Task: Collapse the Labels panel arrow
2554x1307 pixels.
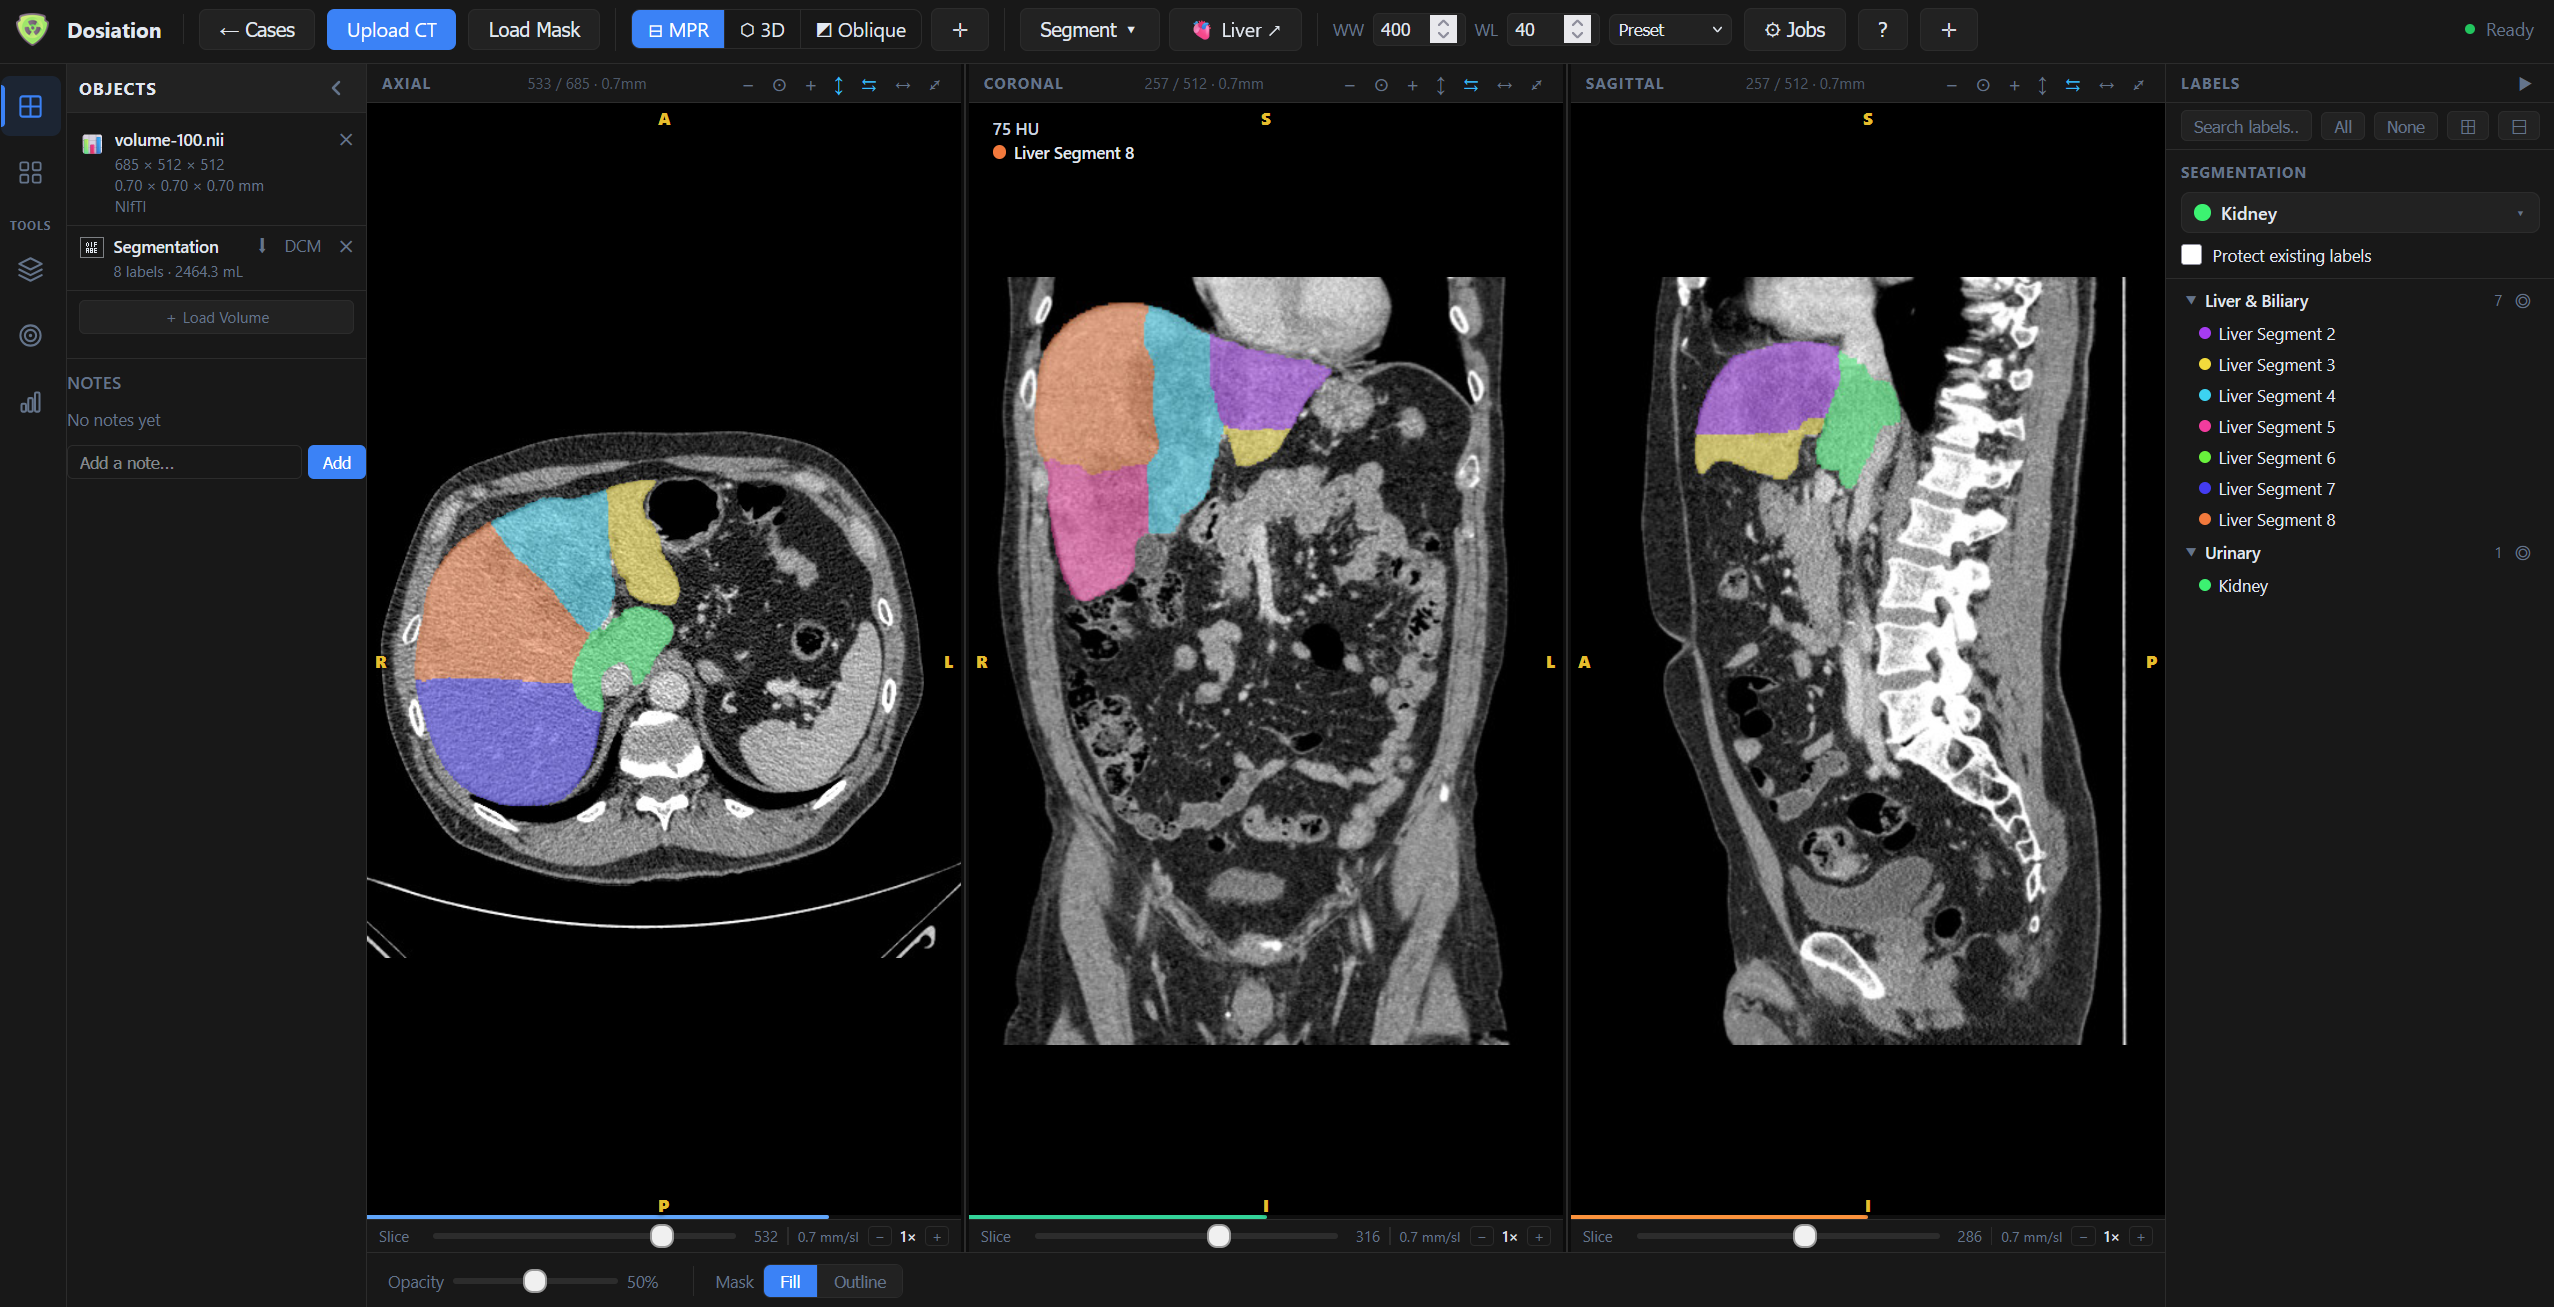Action: tap(2525, 84)
